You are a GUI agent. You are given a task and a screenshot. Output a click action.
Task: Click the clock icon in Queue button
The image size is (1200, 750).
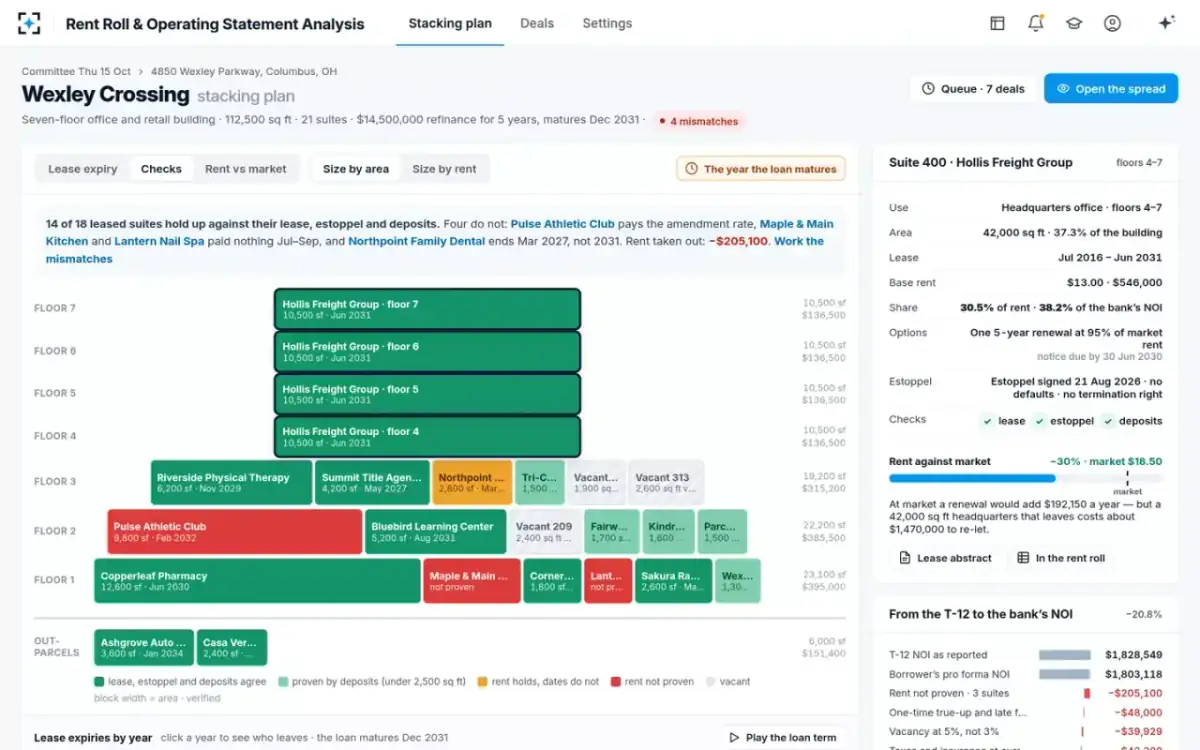[928, 89]
